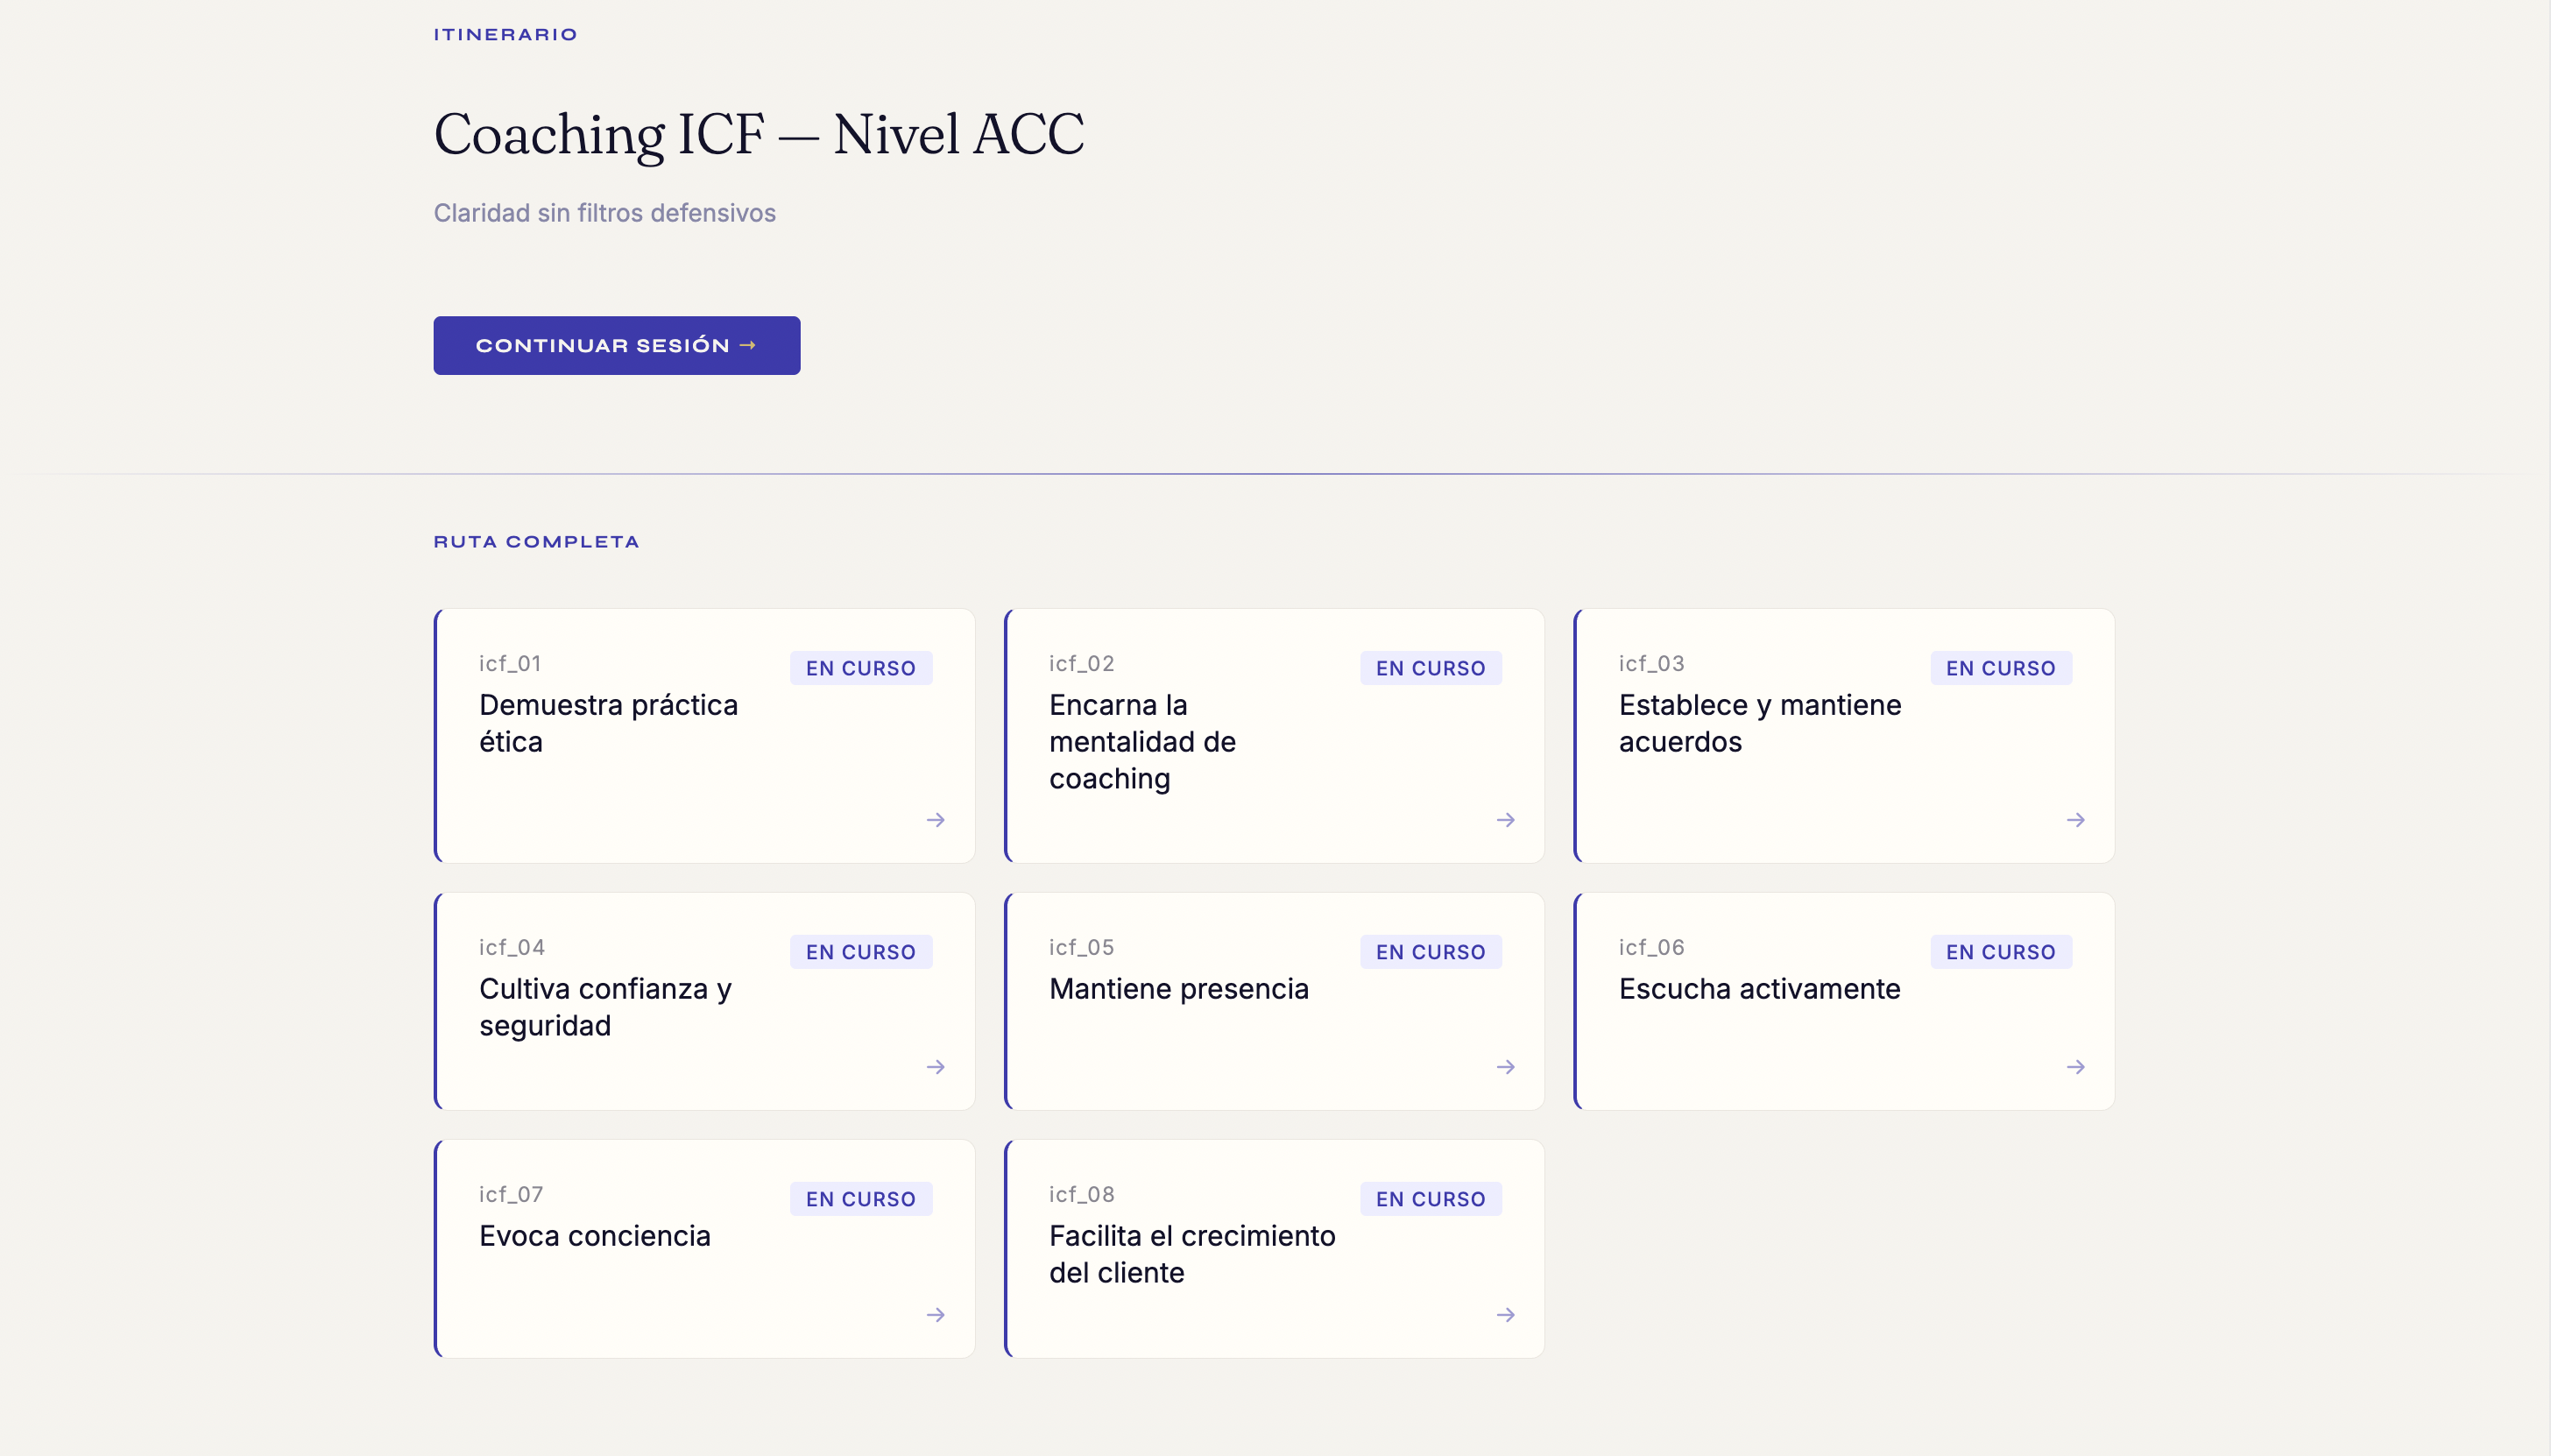This screenshot has width=2551, height=1456.
Task: Click EN CURSO badge on icf_08 card
Action: [1431, 1199]
